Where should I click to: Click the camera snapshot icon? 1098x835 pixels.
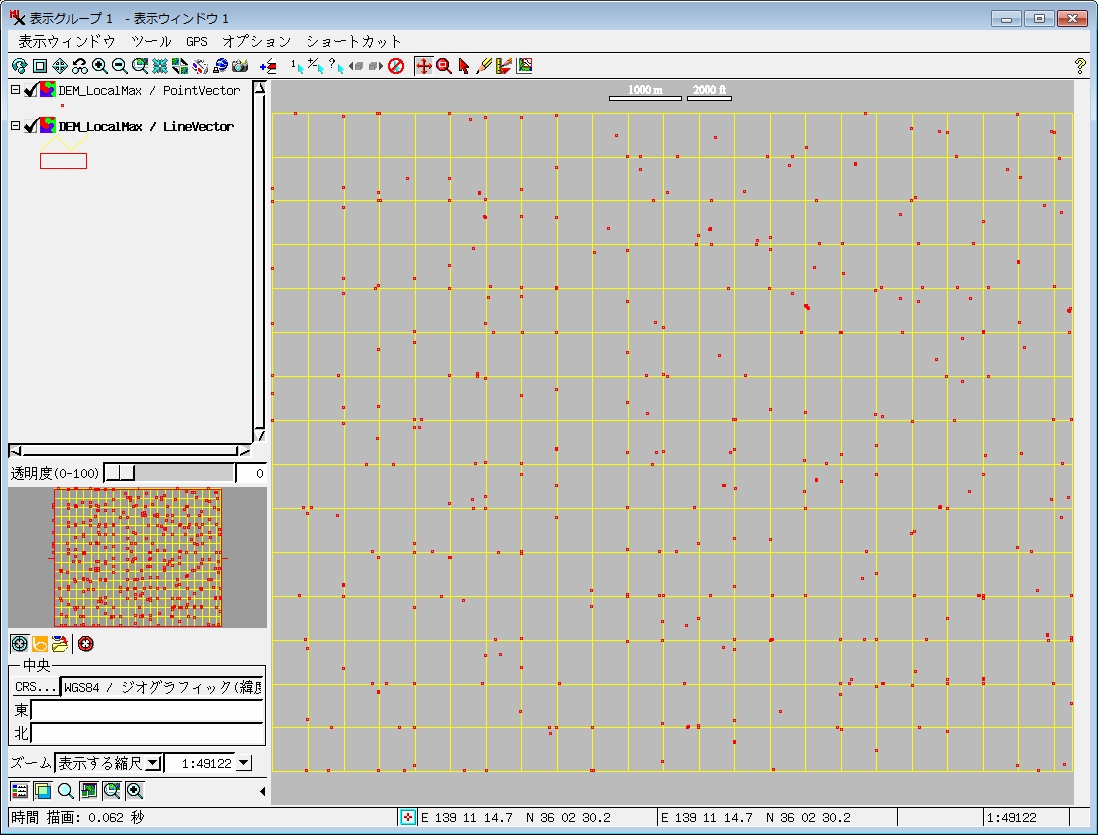point(240,66)
